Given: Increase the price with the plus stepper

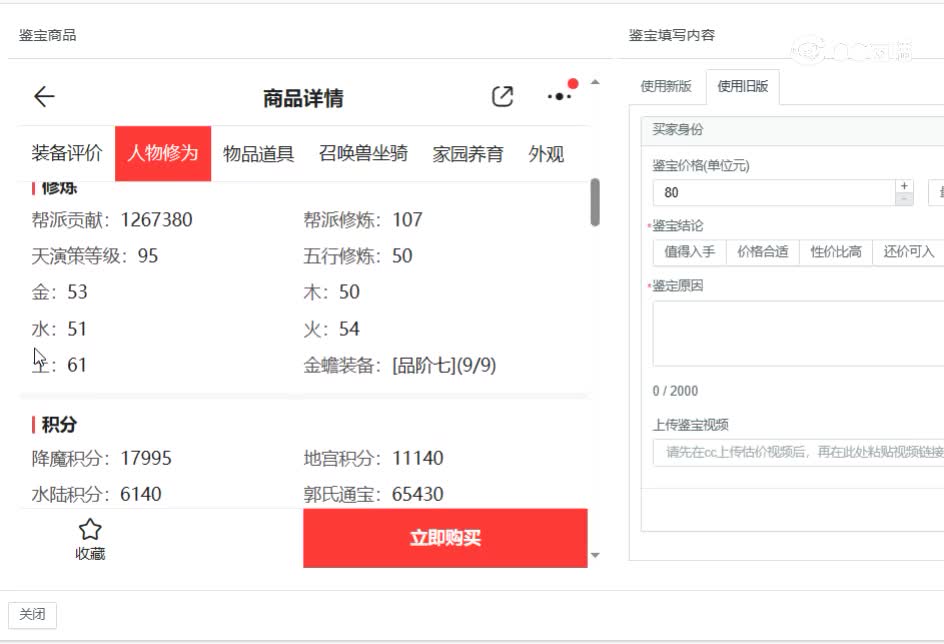Looking at the screenshot, I should tap(903, 186).
